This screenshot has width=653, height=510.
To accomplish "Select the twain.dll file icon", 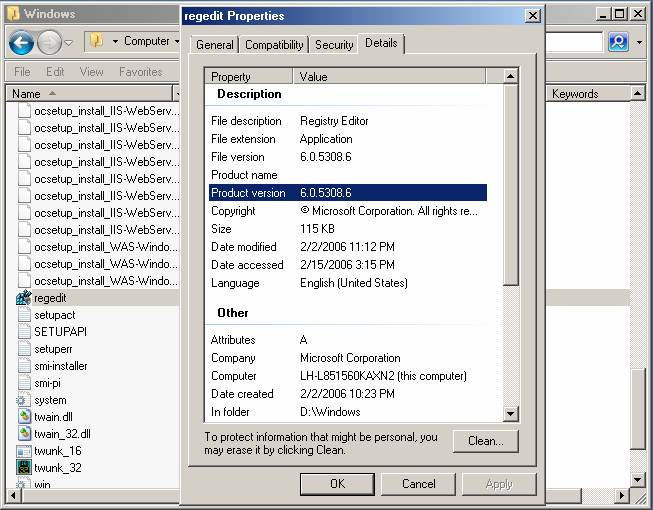I will 24,417.
